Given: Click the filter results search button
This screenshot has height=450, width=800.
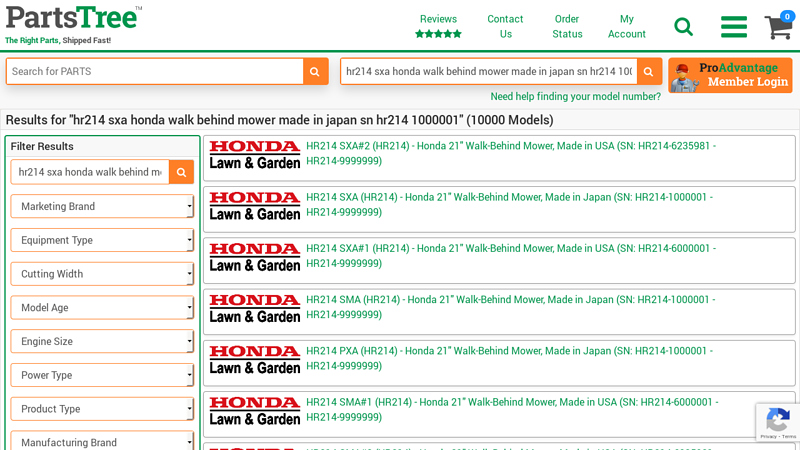Looking at the screenshot, I should pyautogui.click(x=181, y=172).
